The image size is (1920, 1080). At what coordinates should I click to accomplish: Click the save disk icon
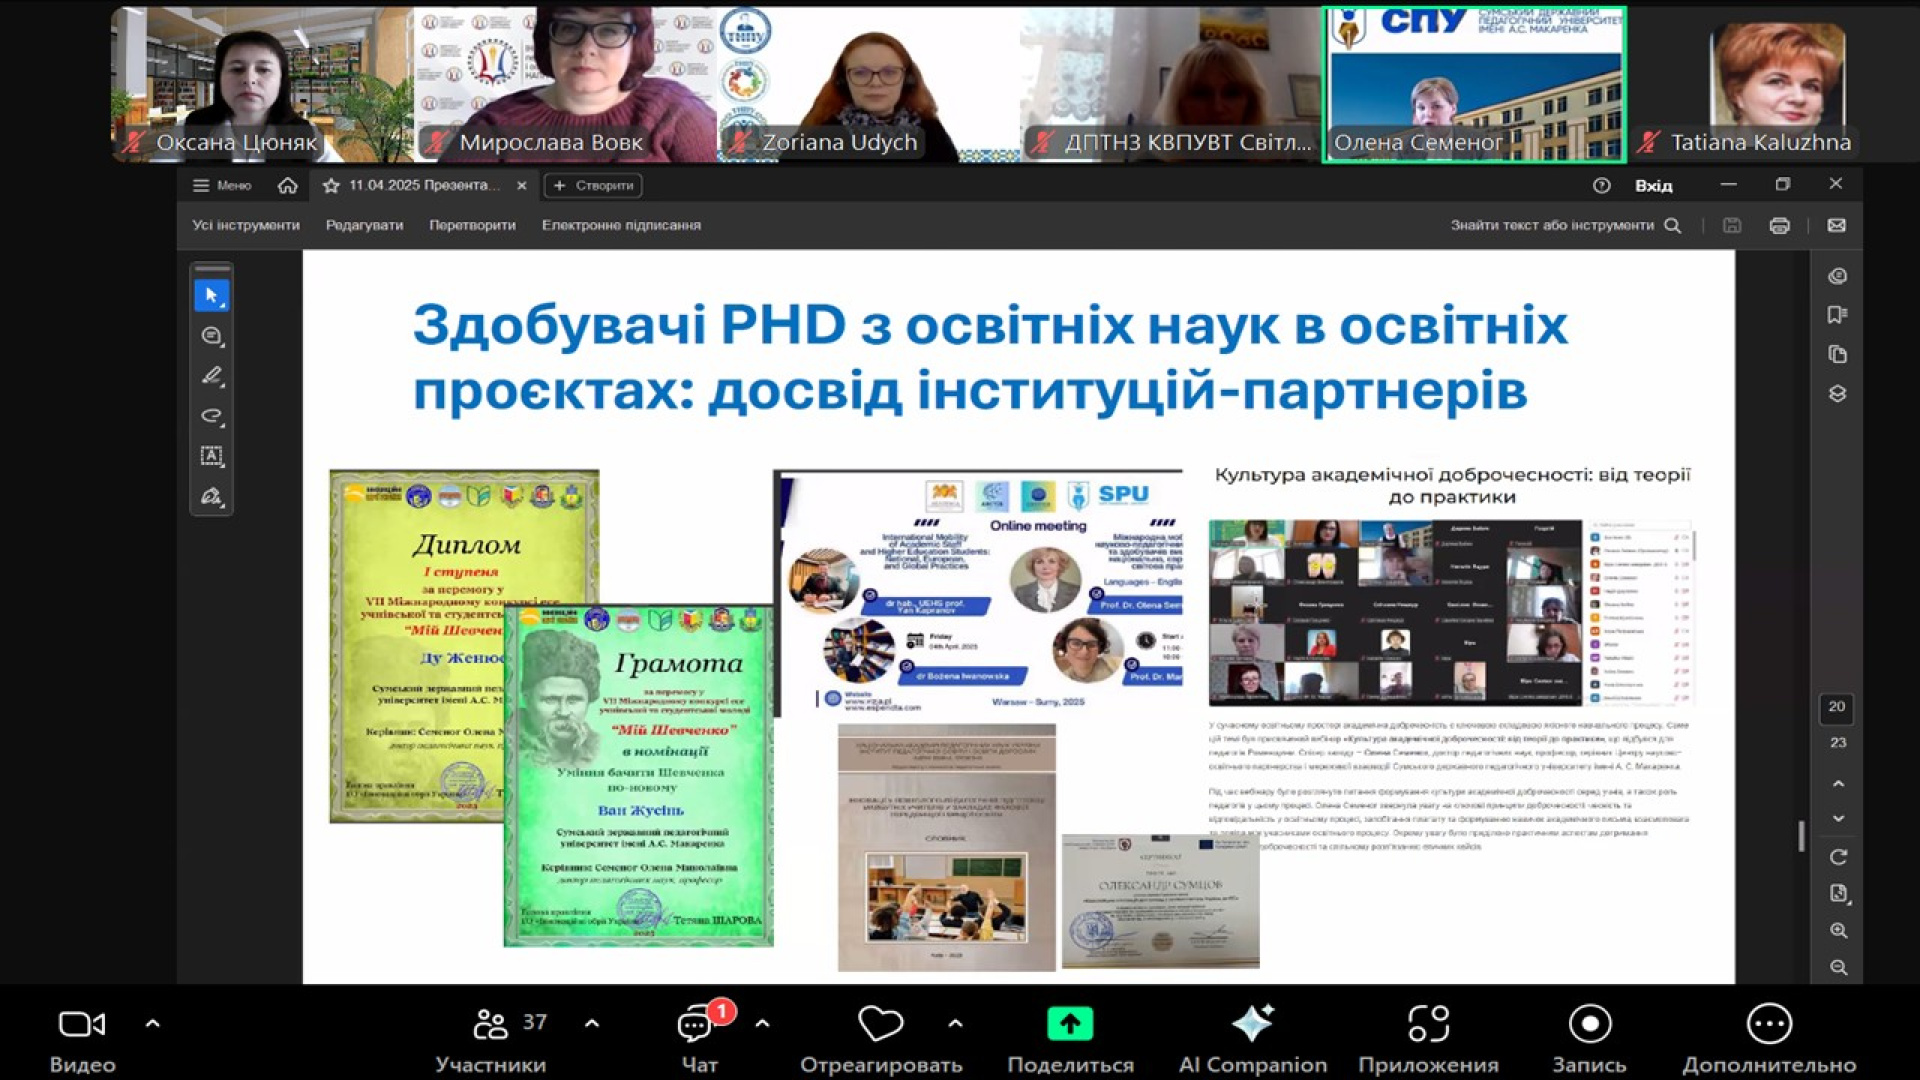point(1732,225)
